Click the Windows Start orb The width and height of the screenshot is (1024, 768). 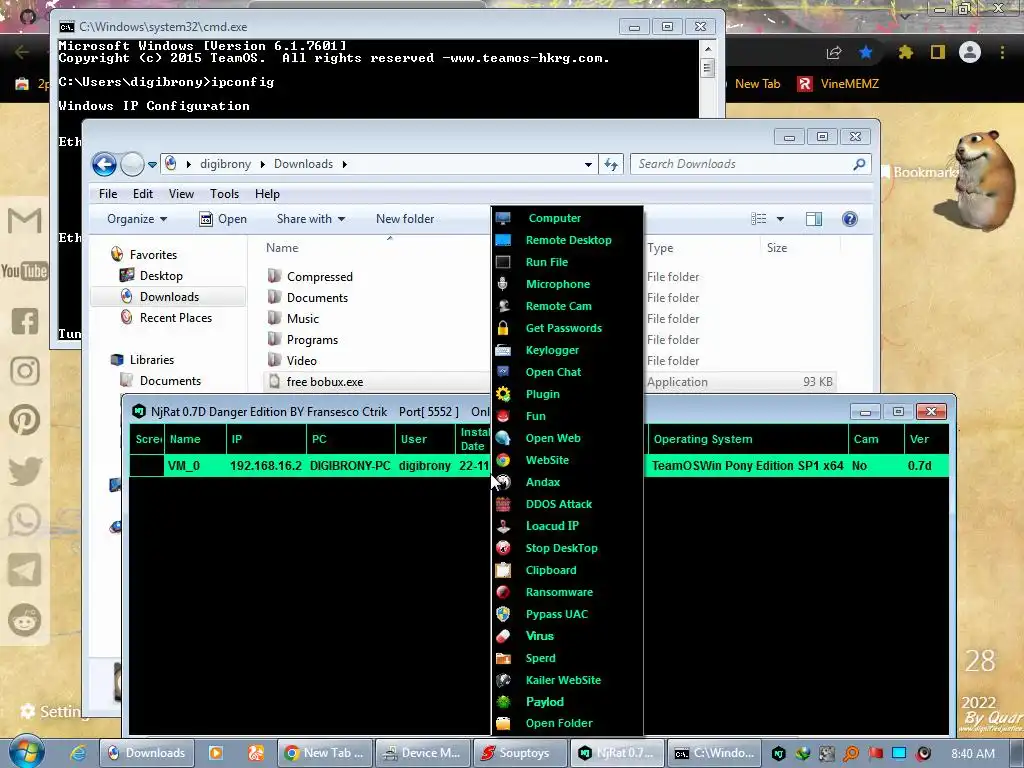(27, 752)
